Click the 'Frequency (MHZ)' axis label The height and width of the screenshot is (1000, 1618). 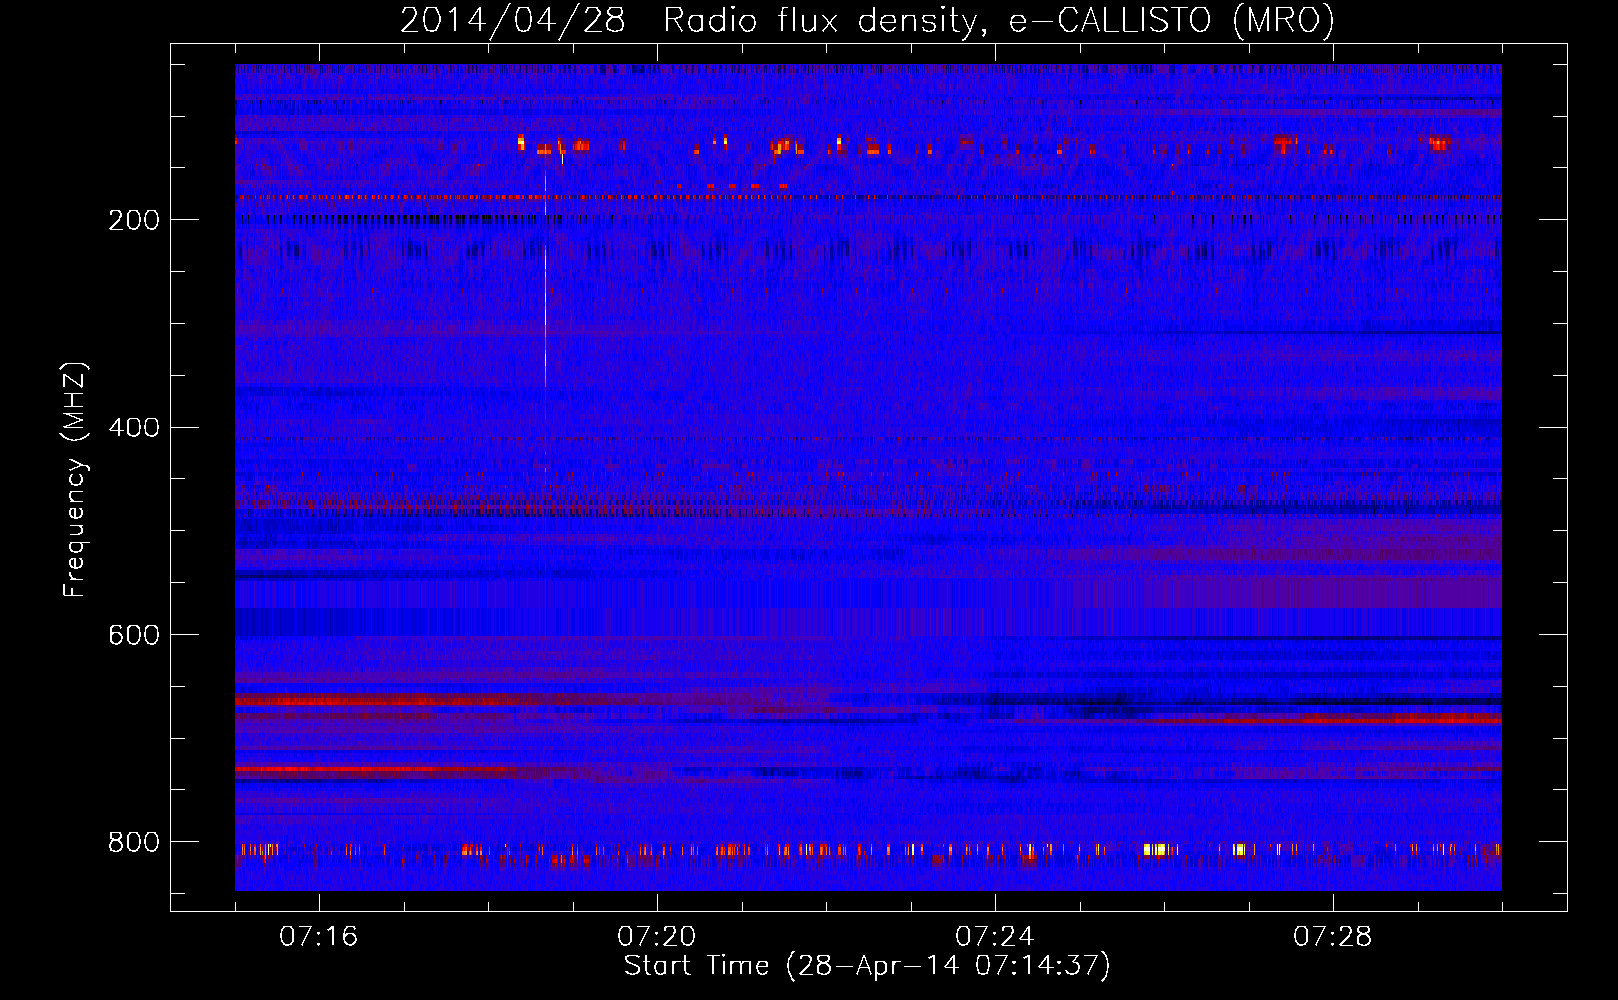pos(75,480)
